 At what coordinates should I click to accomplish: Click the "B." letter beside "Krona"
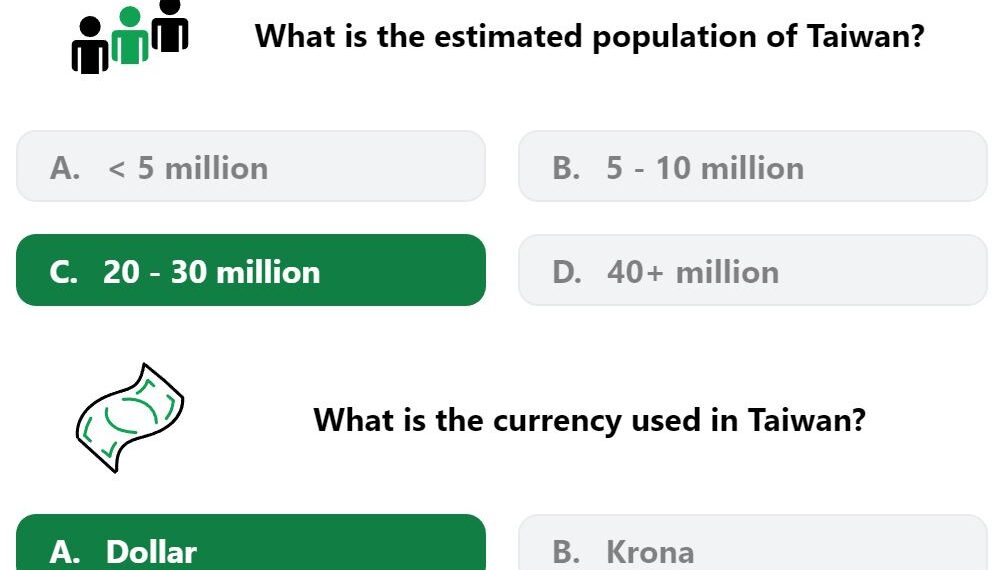pos(566,552)
